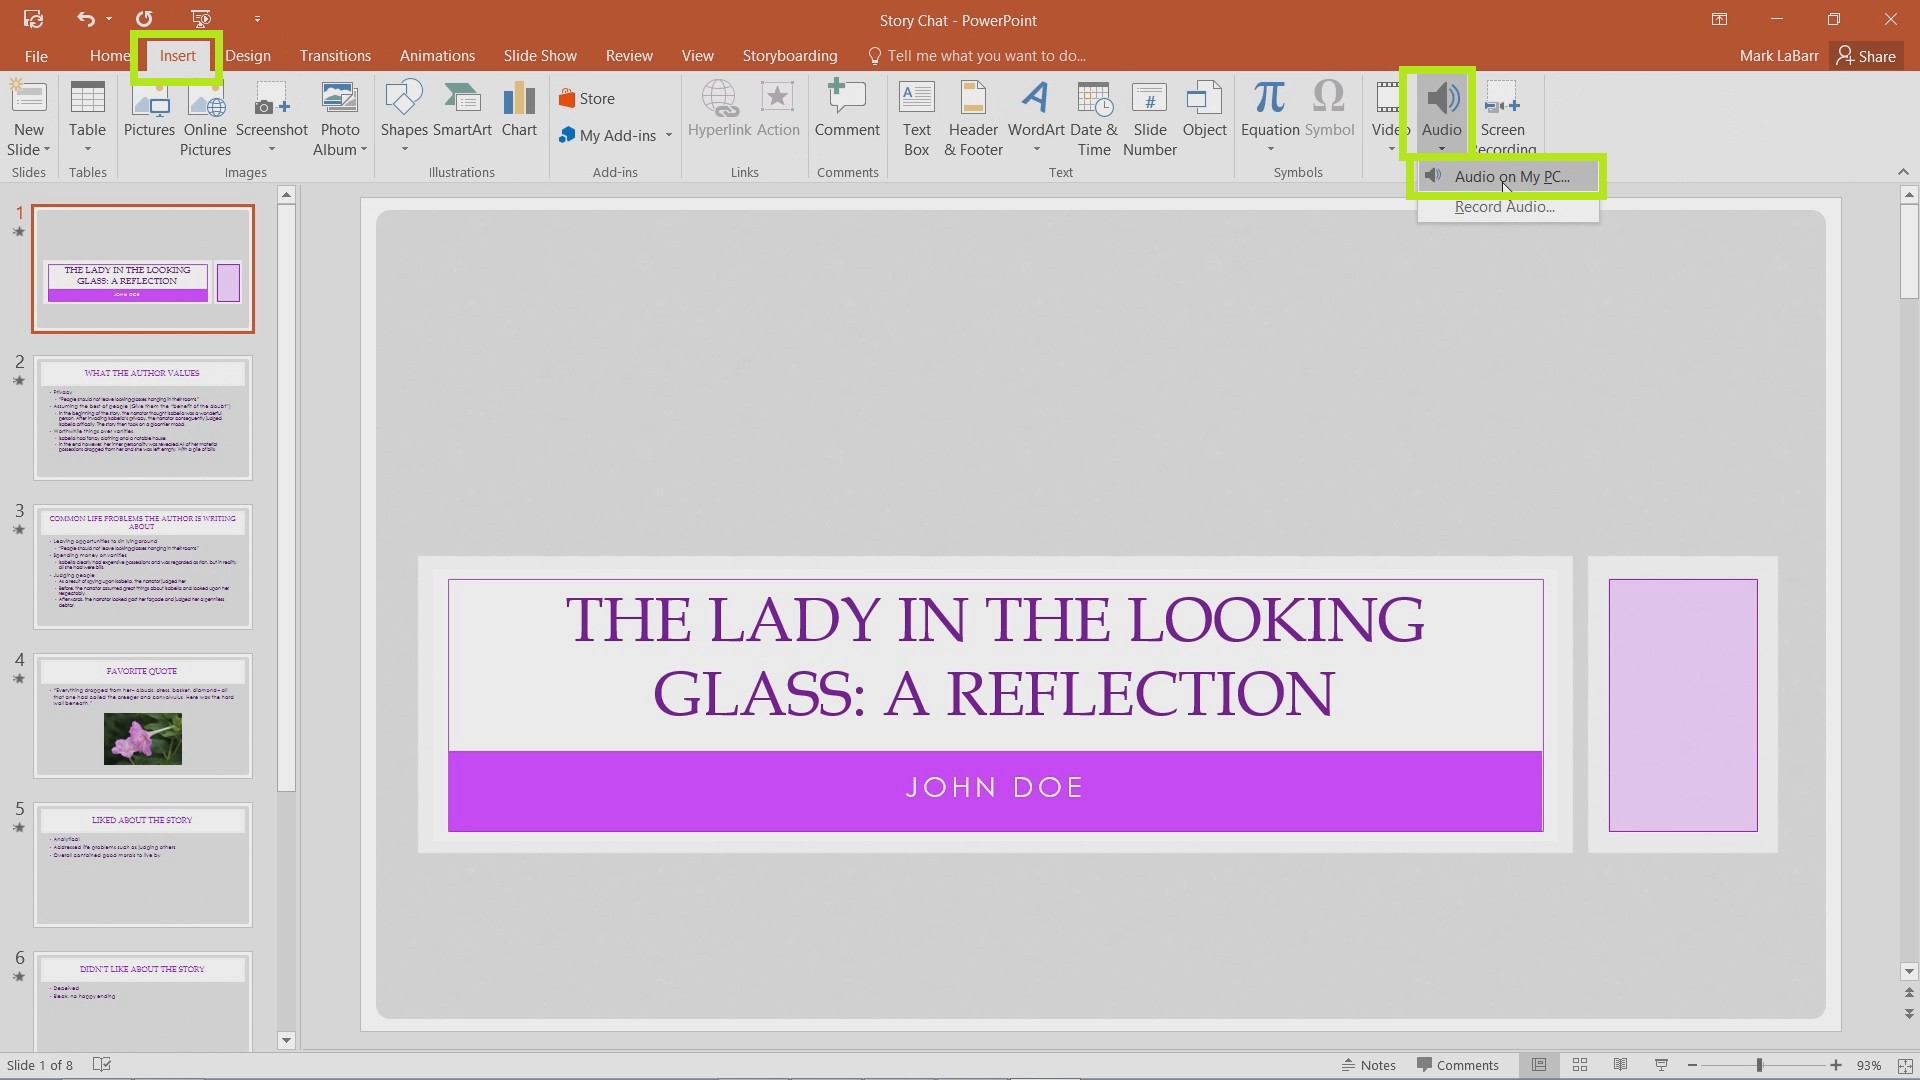Go to the Slide Show tab
Screen dimensions: 1920x1080
[540, 56]
